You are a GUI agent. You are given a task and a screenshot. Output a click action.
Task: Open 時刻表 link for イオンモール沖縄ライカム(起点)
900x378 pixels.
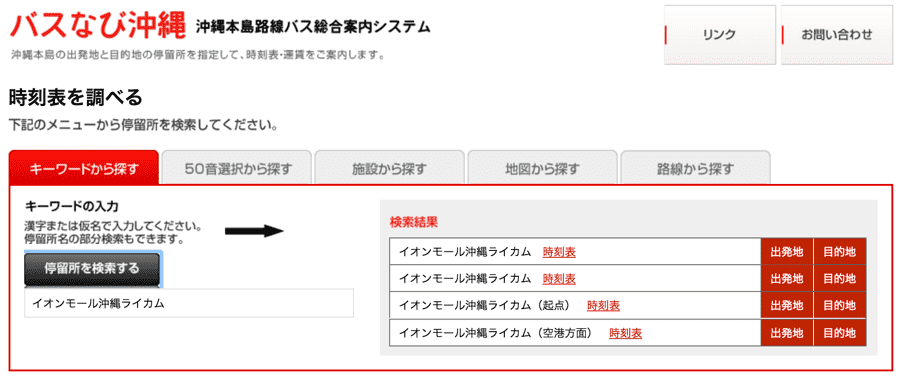[x=603, y=306]
